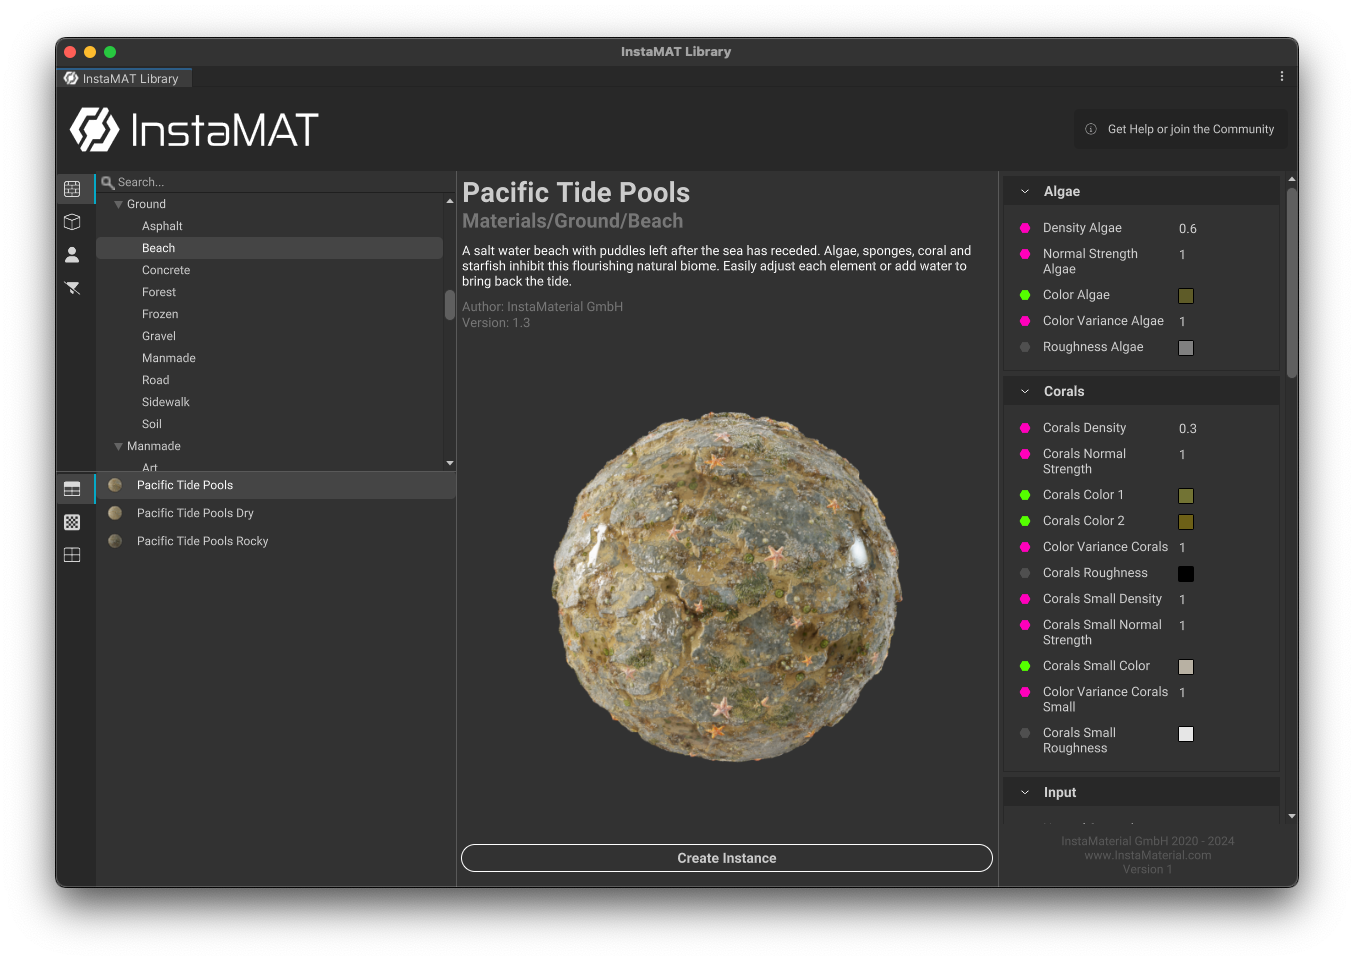Image resolution: width=1354 pixels, height=961 pixels.
Task: Open the Color Algae swatch
Action: 1186,296
